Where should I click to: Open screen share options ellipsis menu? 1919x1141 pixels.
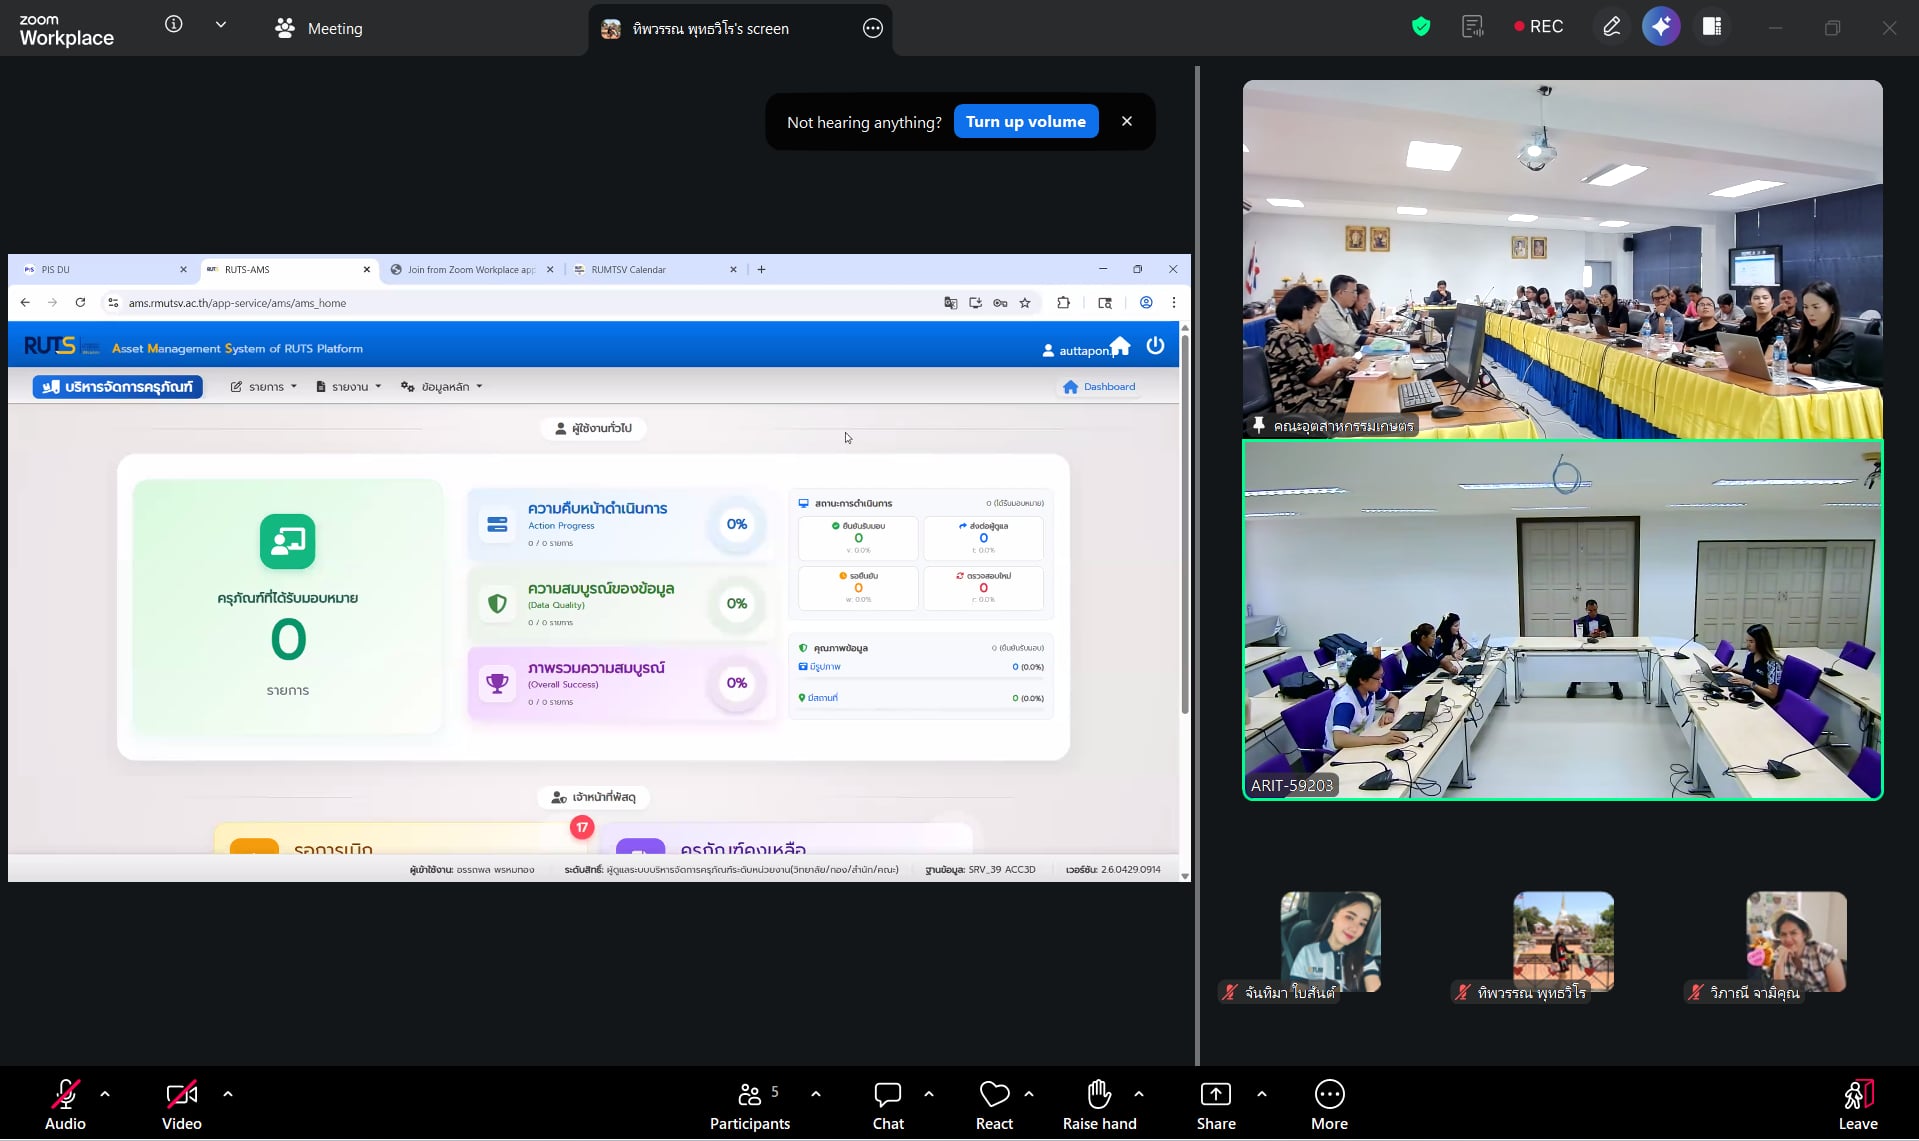point(872,28)
